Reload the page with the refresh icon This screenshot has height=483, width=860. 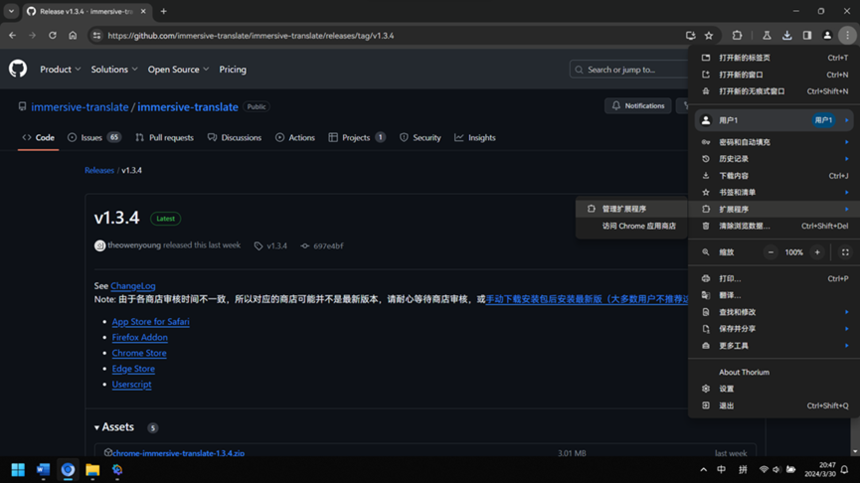53,36
